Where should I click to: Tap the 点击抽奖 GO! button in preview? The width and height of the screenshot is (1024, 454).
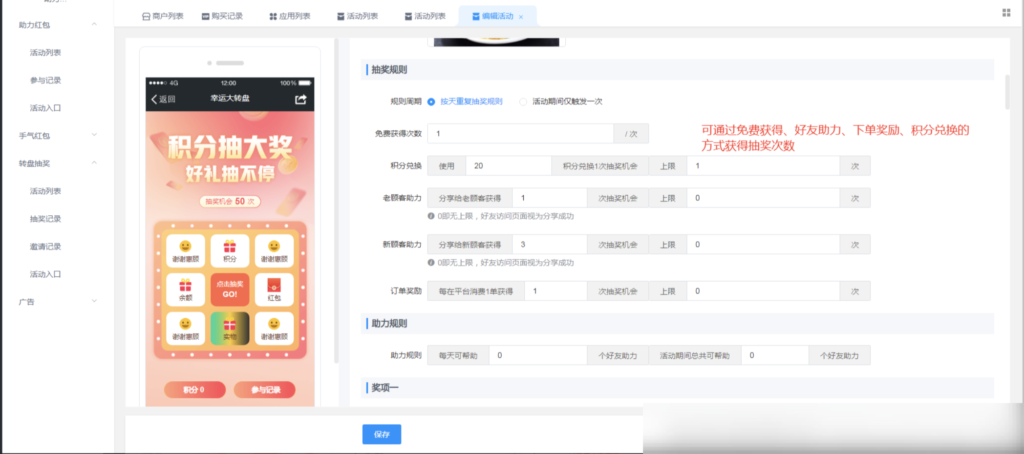230,290
